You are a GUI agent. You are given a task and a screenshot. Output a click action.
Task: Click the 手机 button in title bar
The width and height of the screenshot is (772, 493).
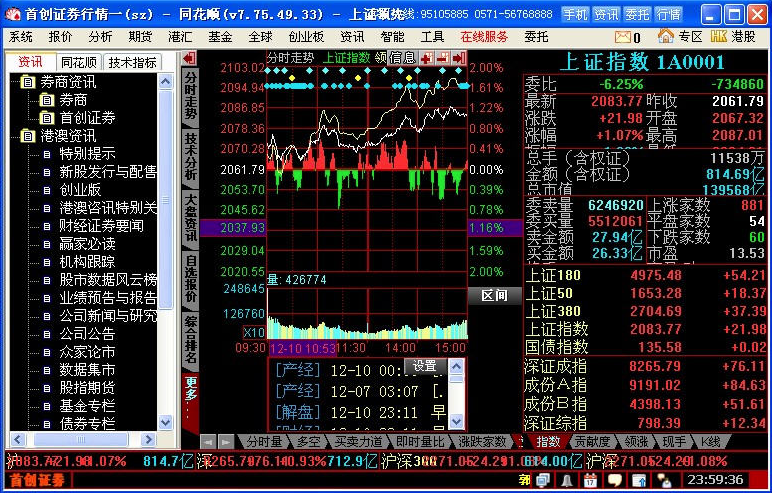click(x=575, y=14)
